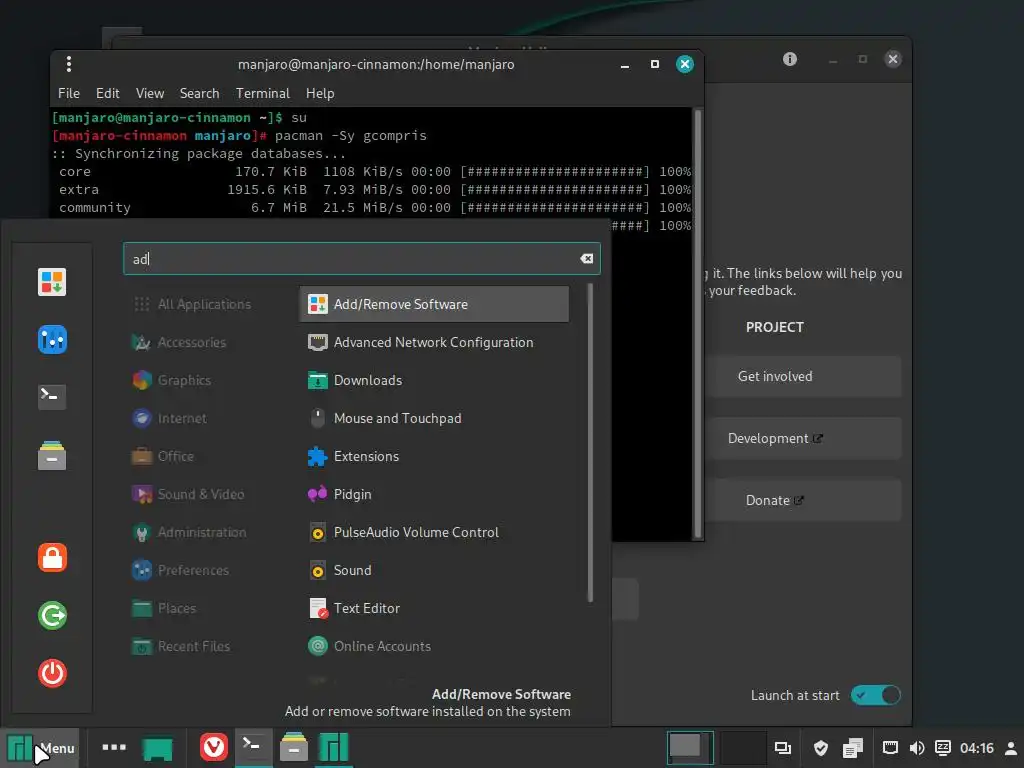Click the file manager launcher in the panel
Viewport: 1024px width, 768px height.
coord(294,748)
